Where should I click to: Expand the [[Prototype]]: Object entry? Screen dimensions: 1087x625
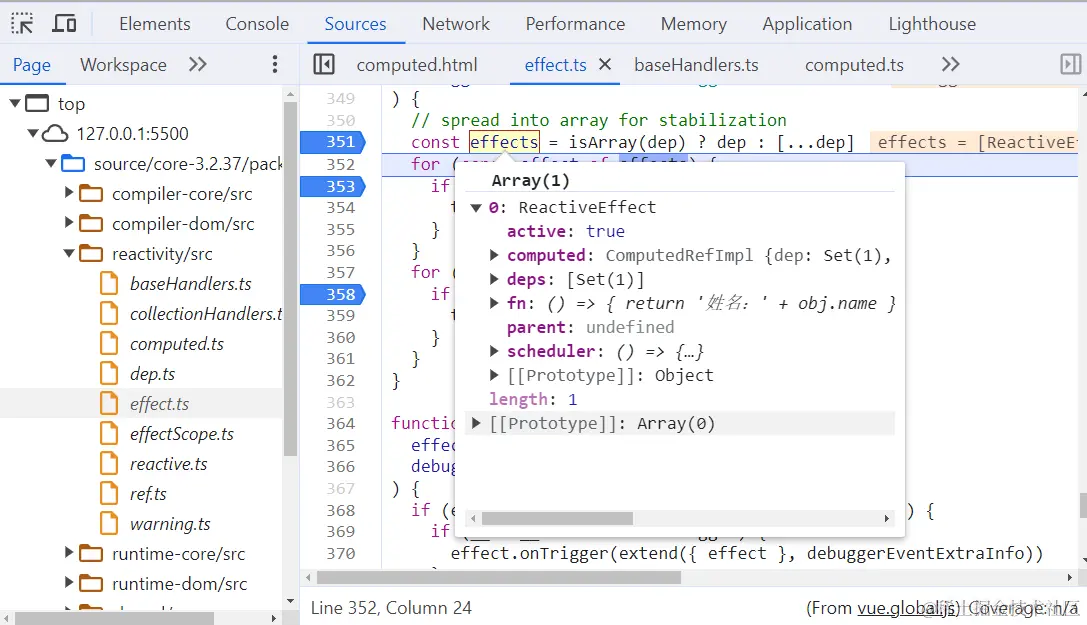point(494,375)
